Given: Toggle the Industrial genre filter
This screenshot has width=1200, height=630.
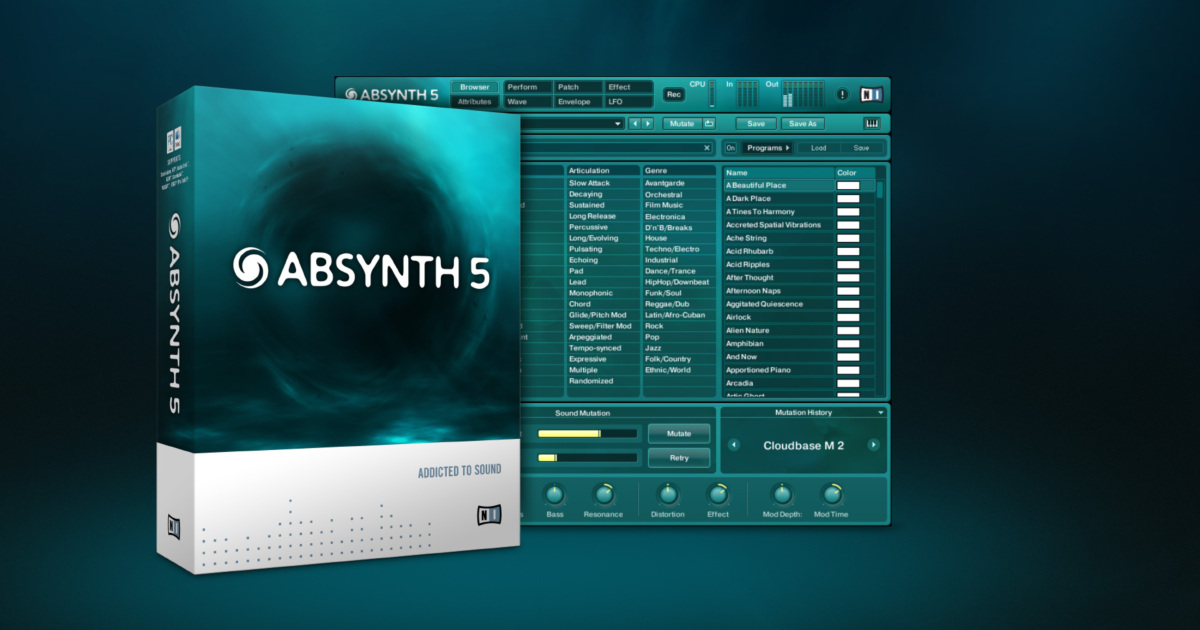Looking at the screenshot, I should [x=679, y=260].
